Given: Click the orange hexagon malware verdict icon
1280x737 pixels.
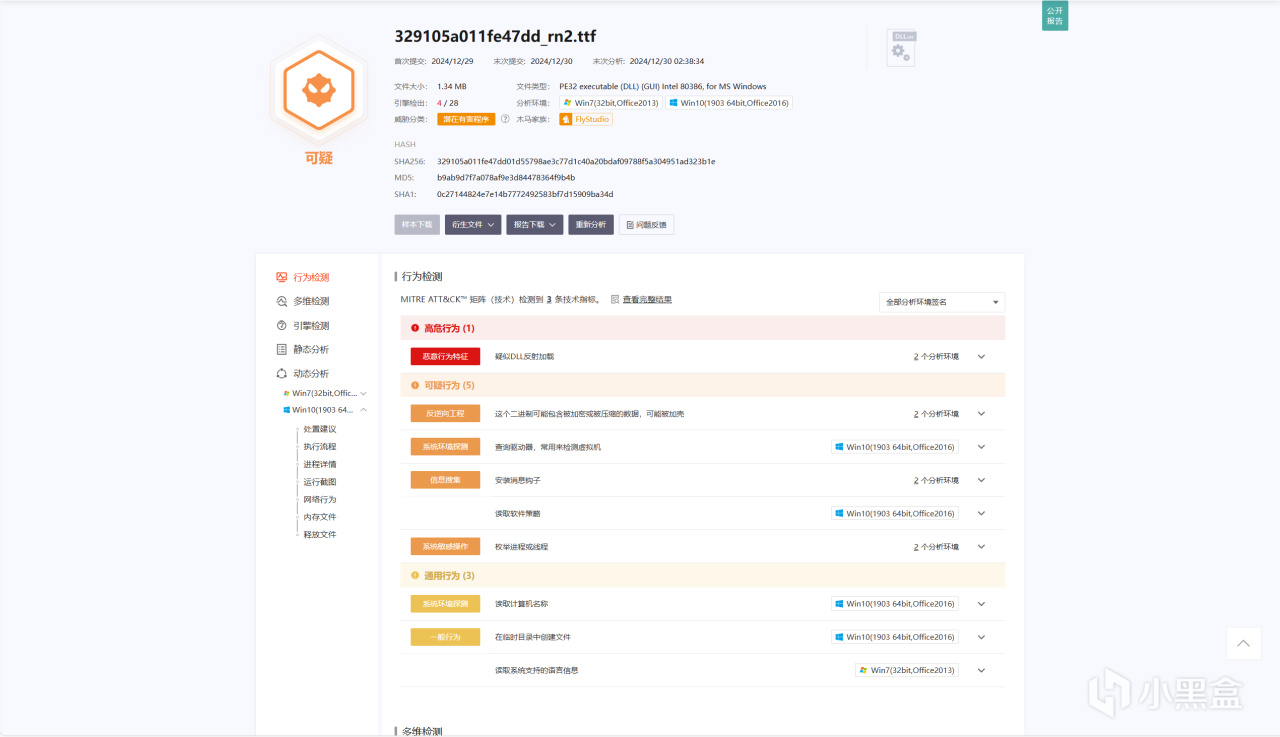Looking at the screenshot, I should click(x=319, y=91).
